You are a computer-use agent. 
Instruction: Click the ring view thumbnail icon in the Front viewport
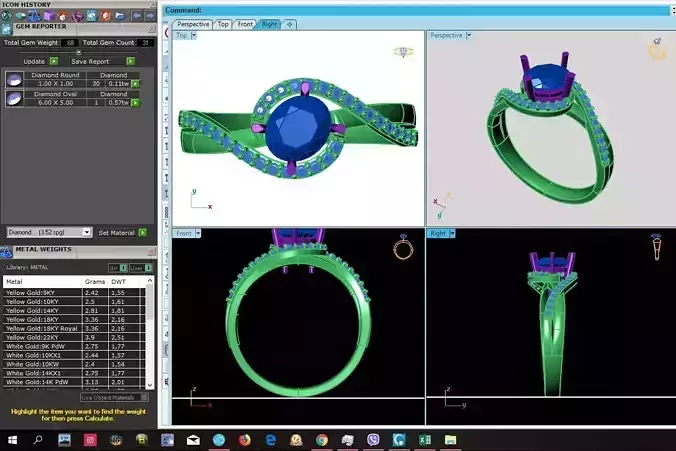click(403, 247)
